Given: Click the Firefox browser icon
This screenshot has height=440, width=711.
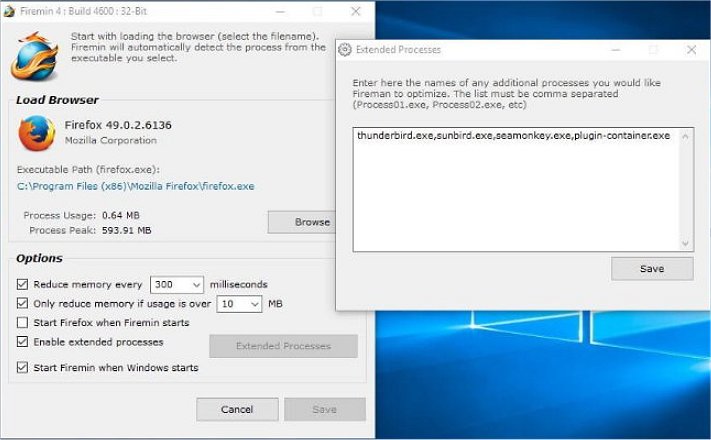Looking at the screenshot, I should pyautogui.click(x=37, y=133).
